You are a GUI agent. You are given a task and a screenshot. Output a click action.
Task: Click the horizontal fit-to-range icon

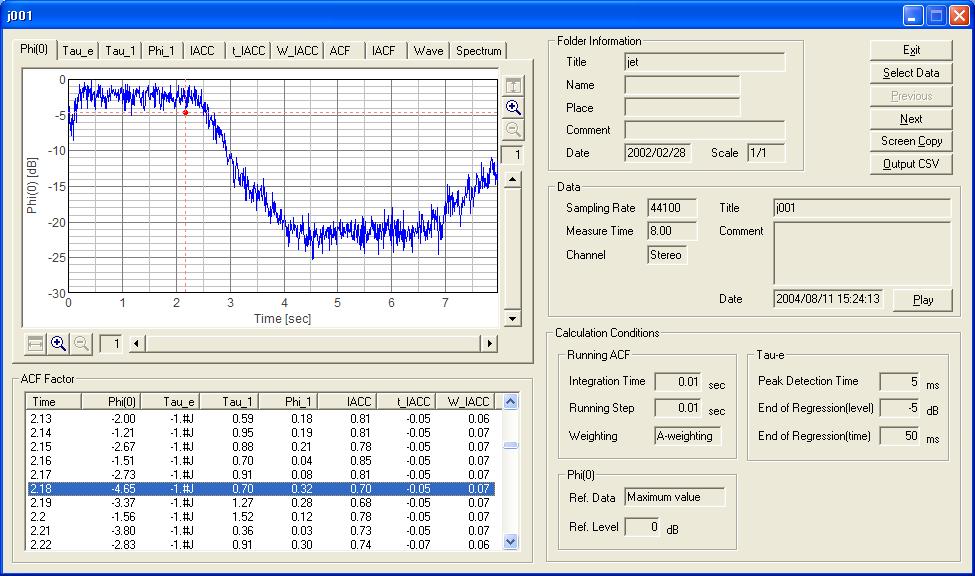coord(35,344)
